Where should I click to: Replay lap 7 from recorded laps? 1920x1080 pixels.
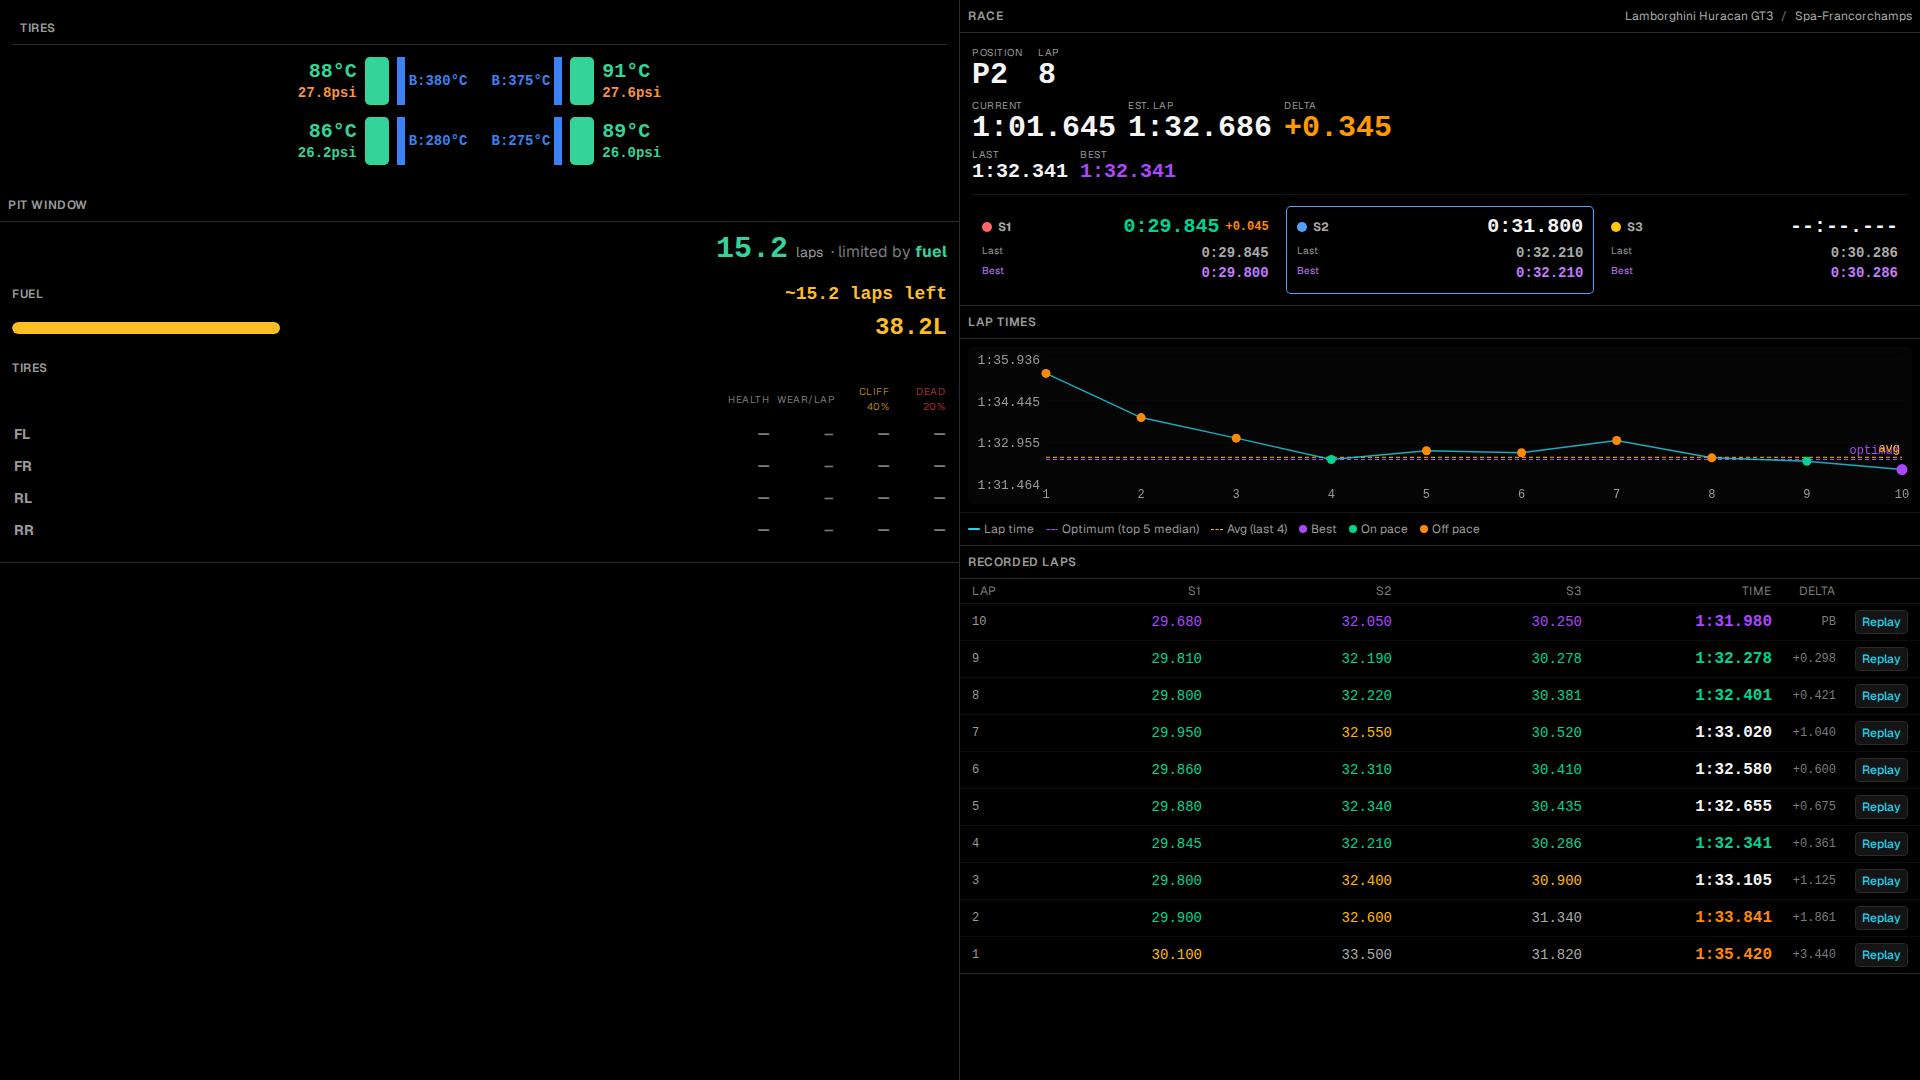[1880, 733]
